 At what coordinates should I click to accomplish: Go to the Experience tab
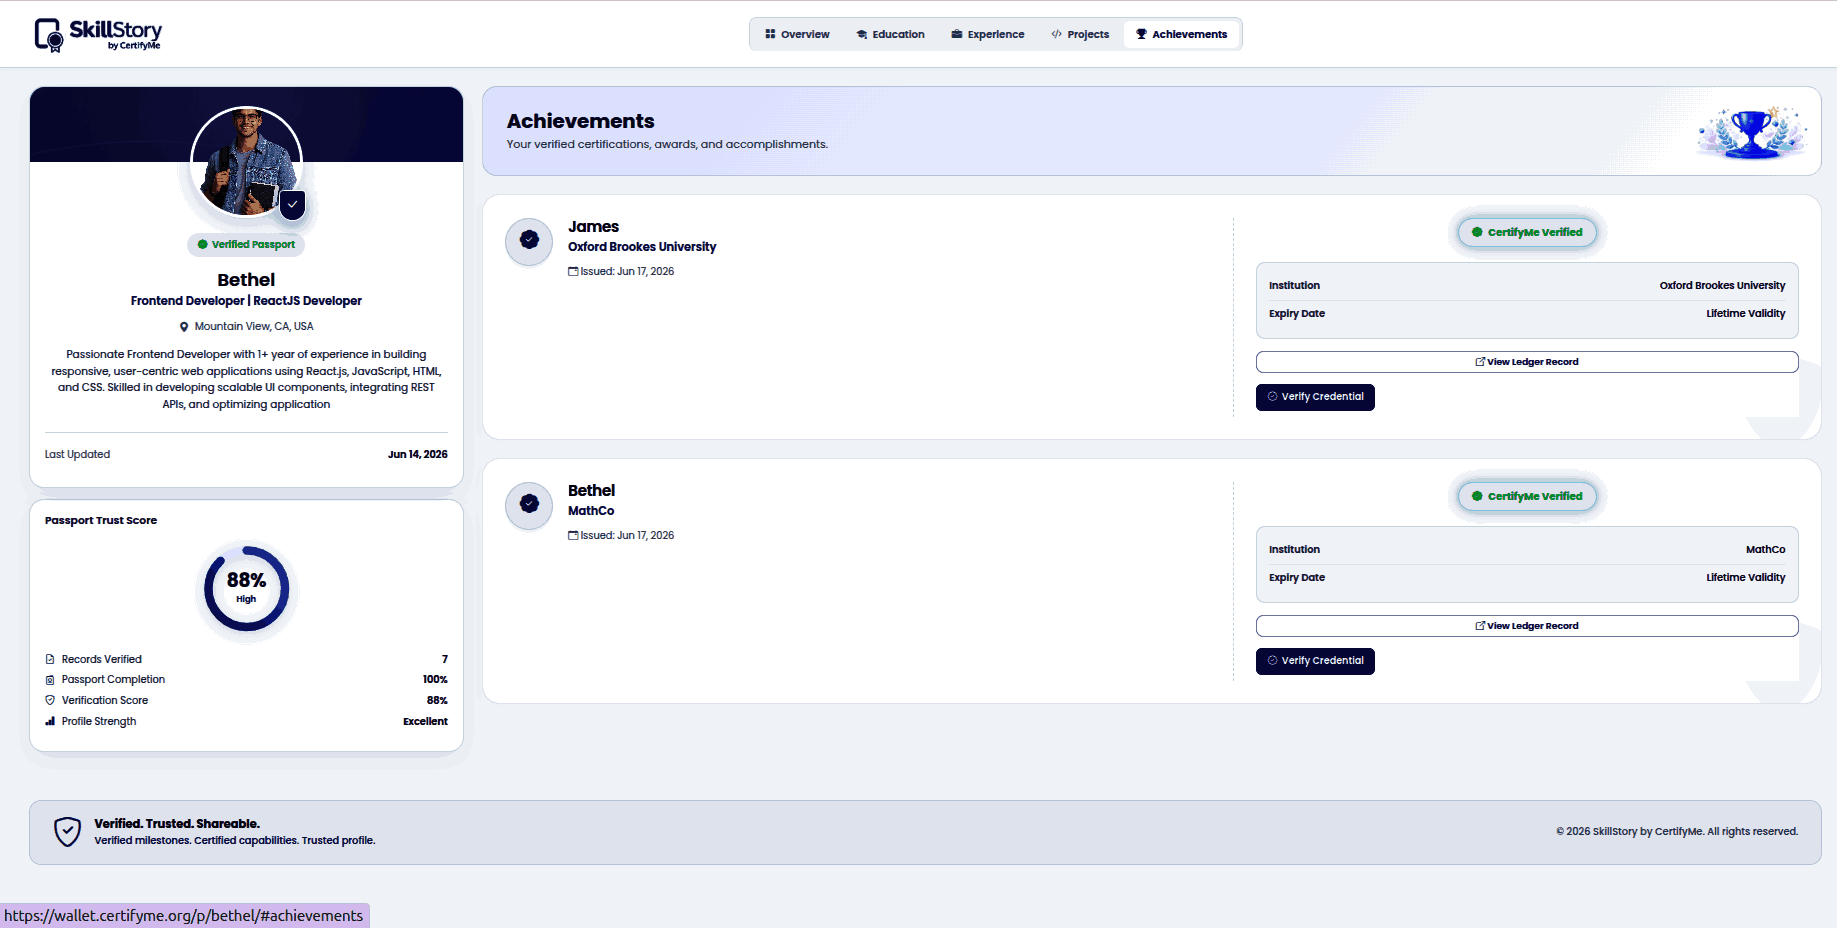coord(987,34)
